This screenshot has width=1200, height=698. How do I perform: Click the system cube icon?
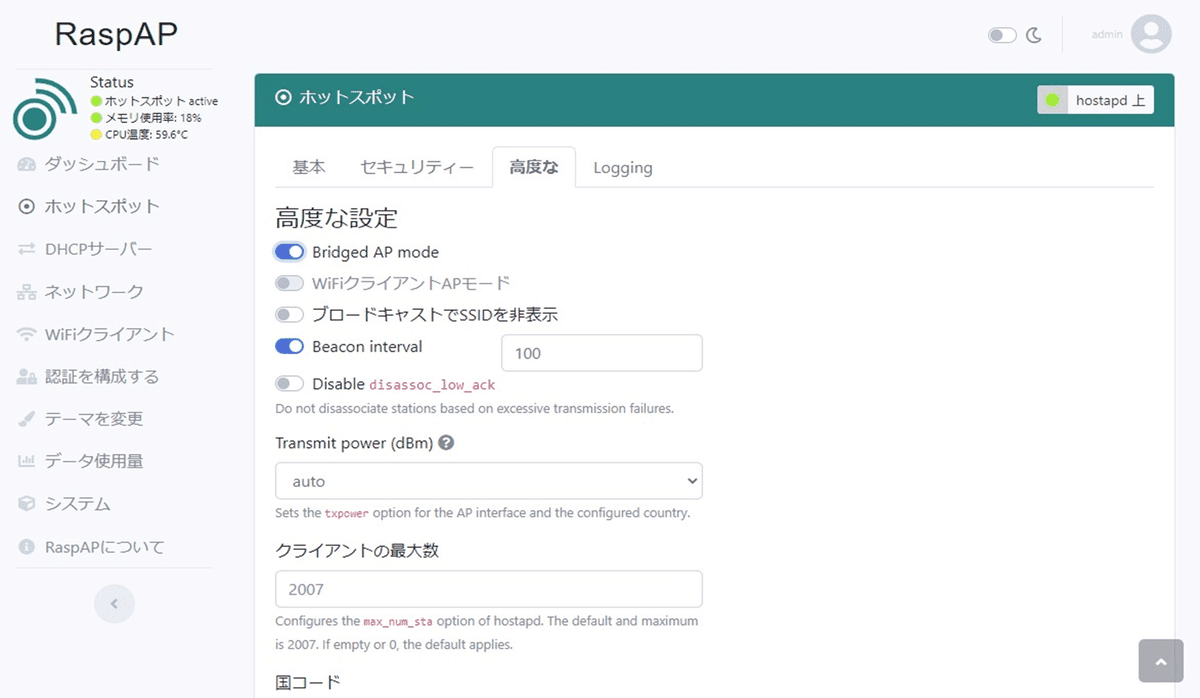(x=27, y=504)
